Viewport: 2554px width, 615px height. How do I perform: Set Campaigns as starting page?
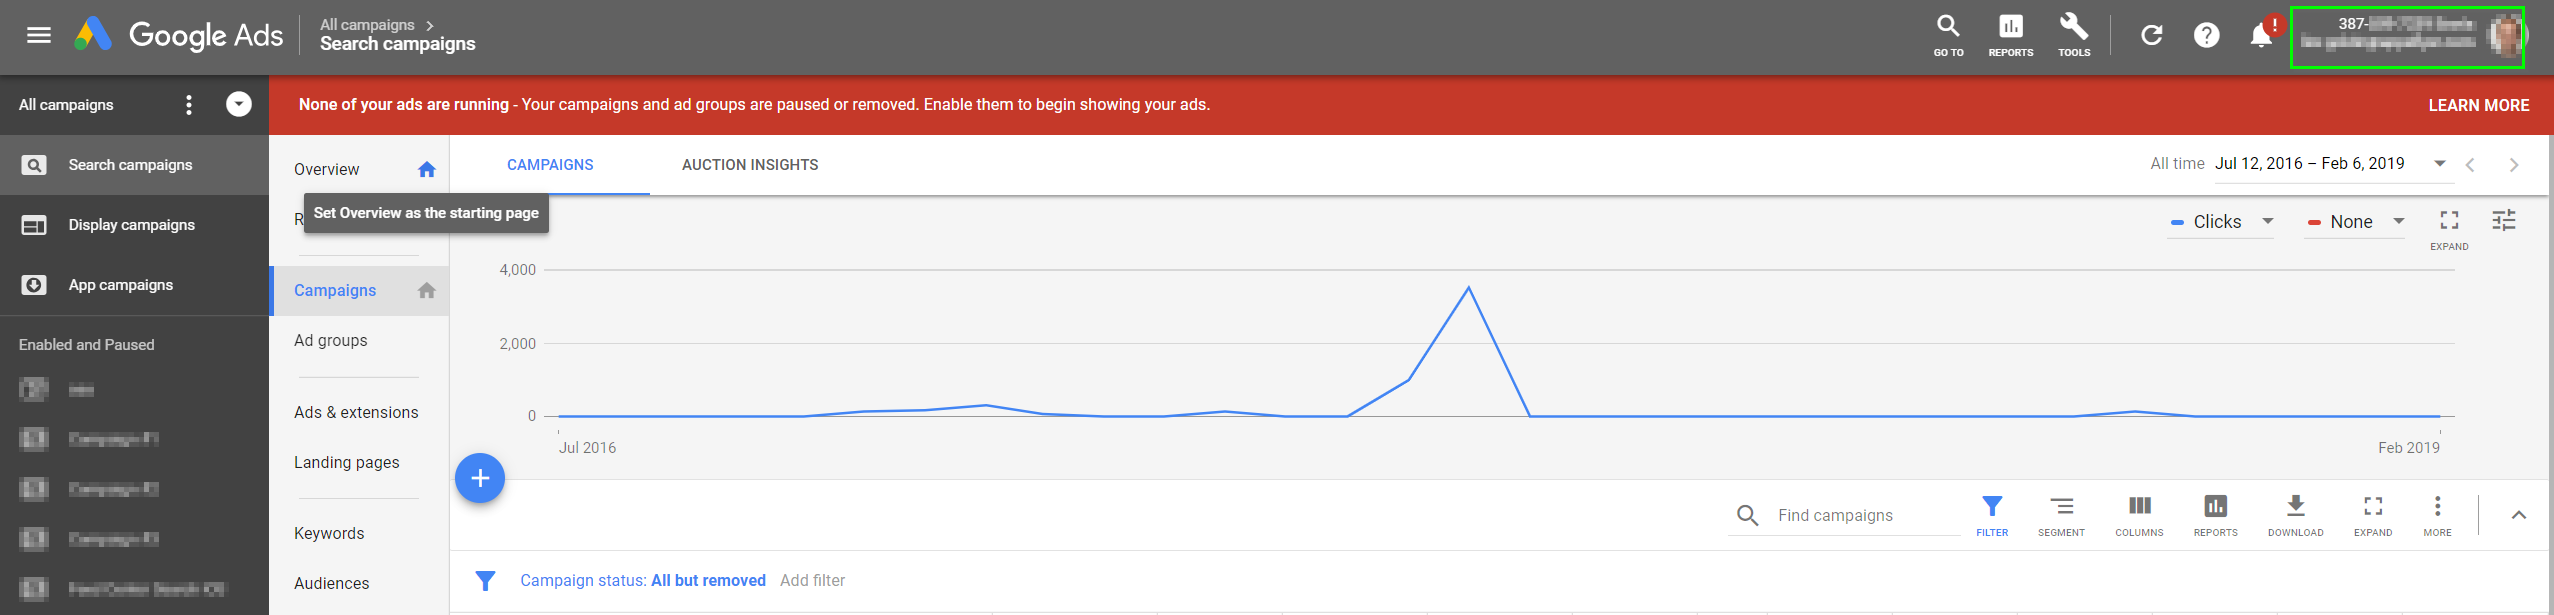point(427,291)
